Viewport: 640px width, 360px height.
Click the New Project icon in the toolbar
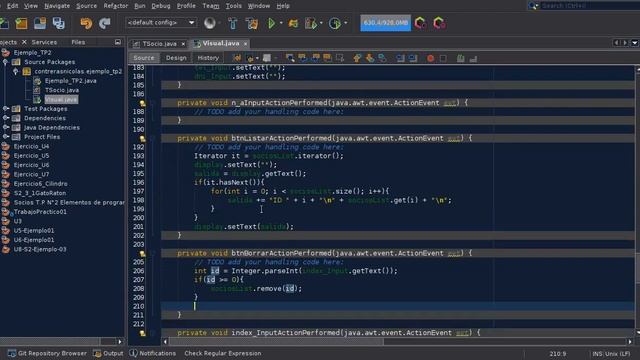tap(21, 23)
